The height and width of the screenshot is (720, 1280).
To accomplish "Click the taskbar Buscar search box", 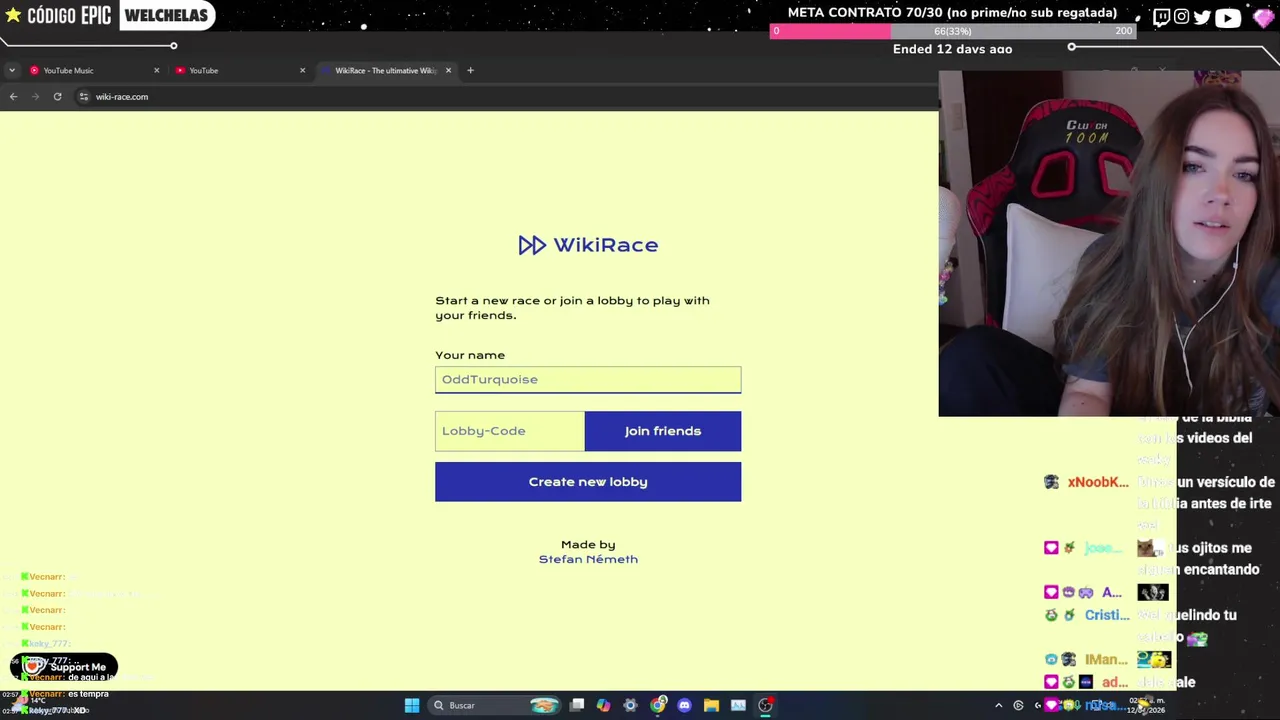I will [495, 705].
